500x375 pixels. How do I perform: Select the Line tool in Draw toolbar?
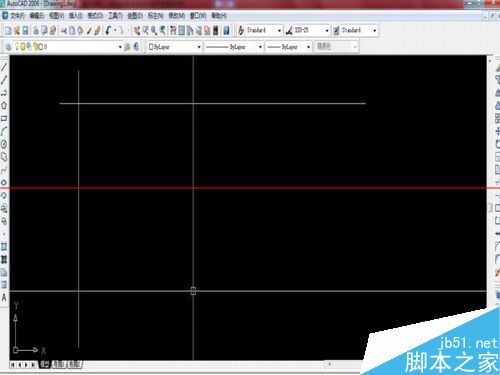(4, 67)
